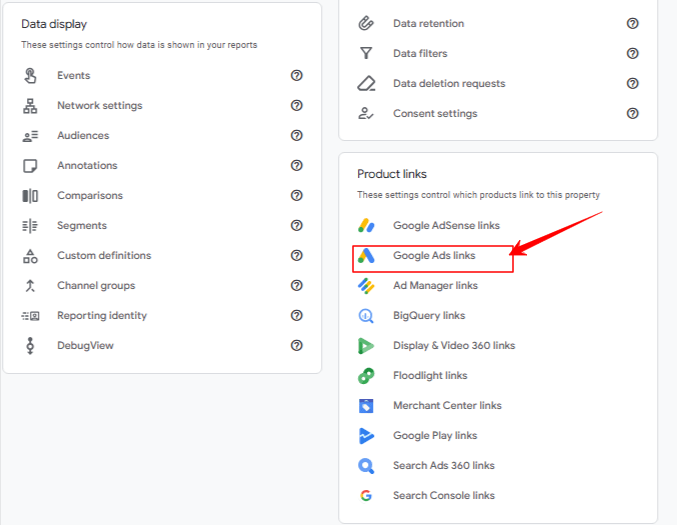
Task: Click the Display & Video 360 logo icon
Action: 366,346
